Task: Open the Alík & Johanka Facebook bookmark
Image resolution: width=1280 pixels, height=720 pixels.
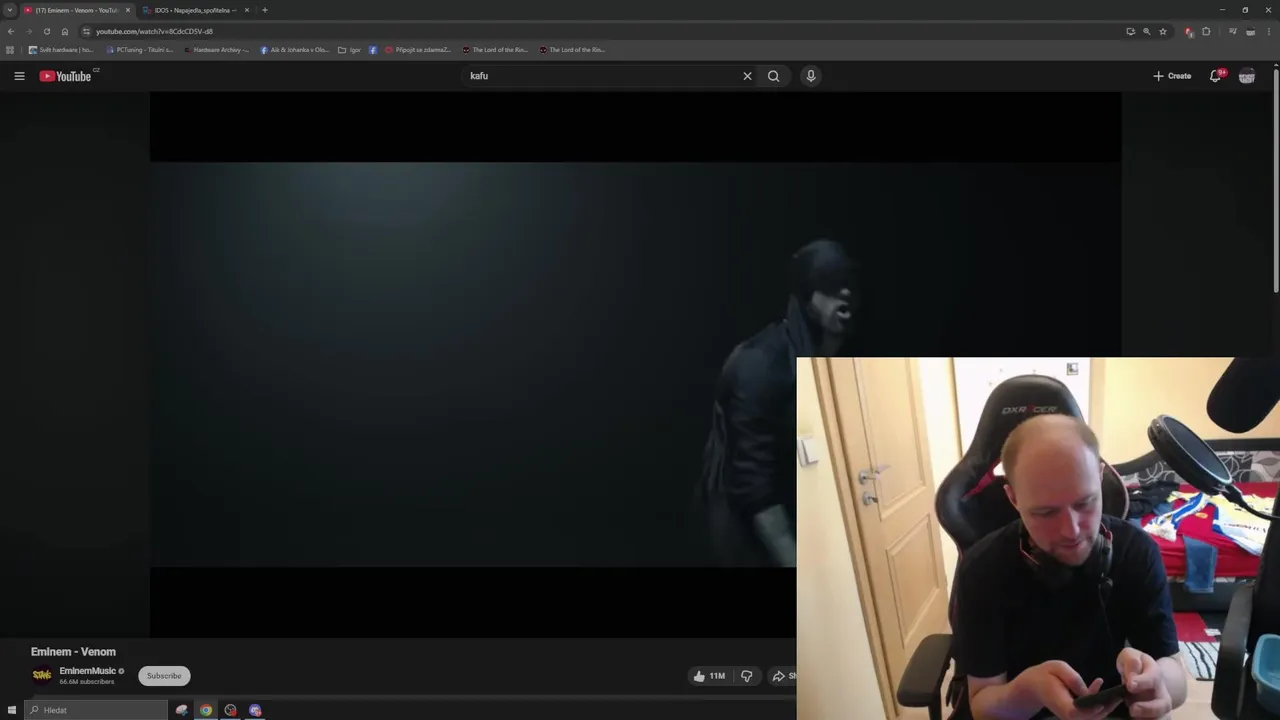Action: click(294, 50)
